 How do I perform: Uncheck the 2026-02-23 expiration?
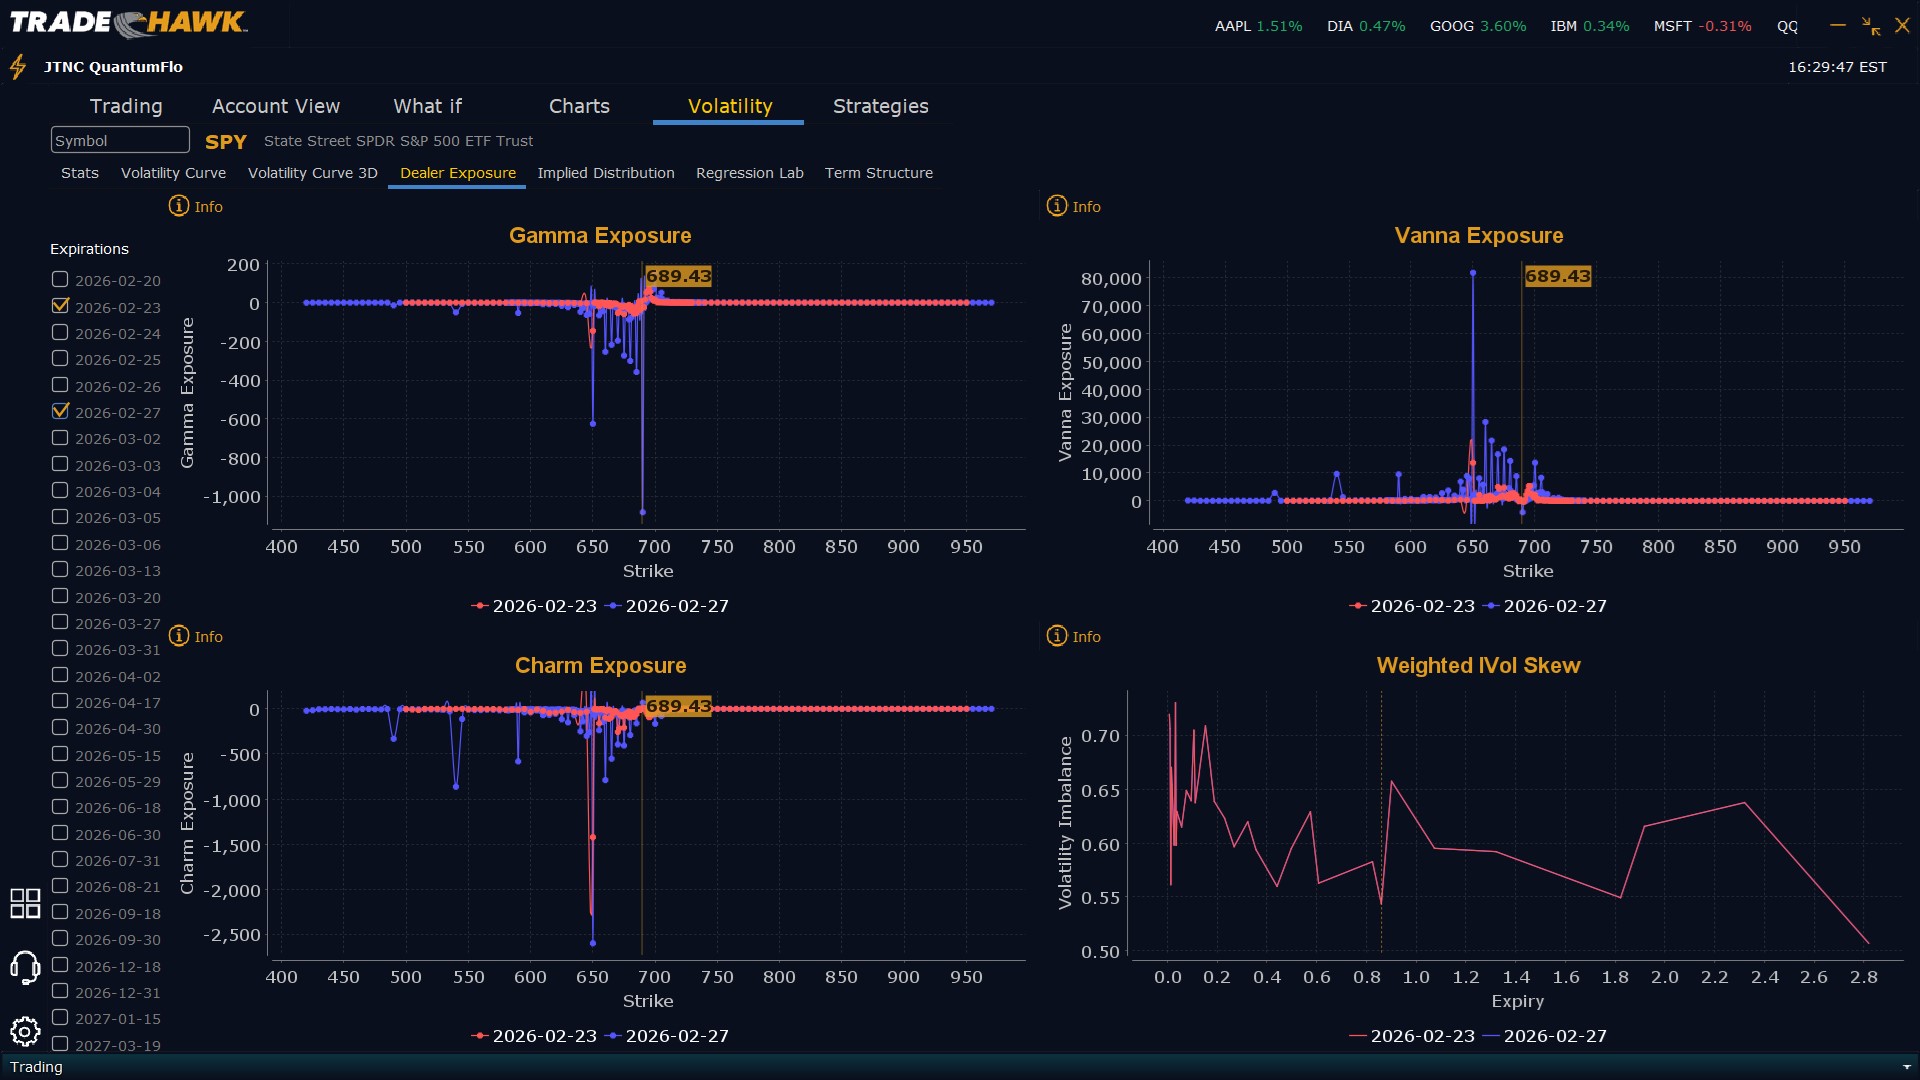[x=60, y=306]
